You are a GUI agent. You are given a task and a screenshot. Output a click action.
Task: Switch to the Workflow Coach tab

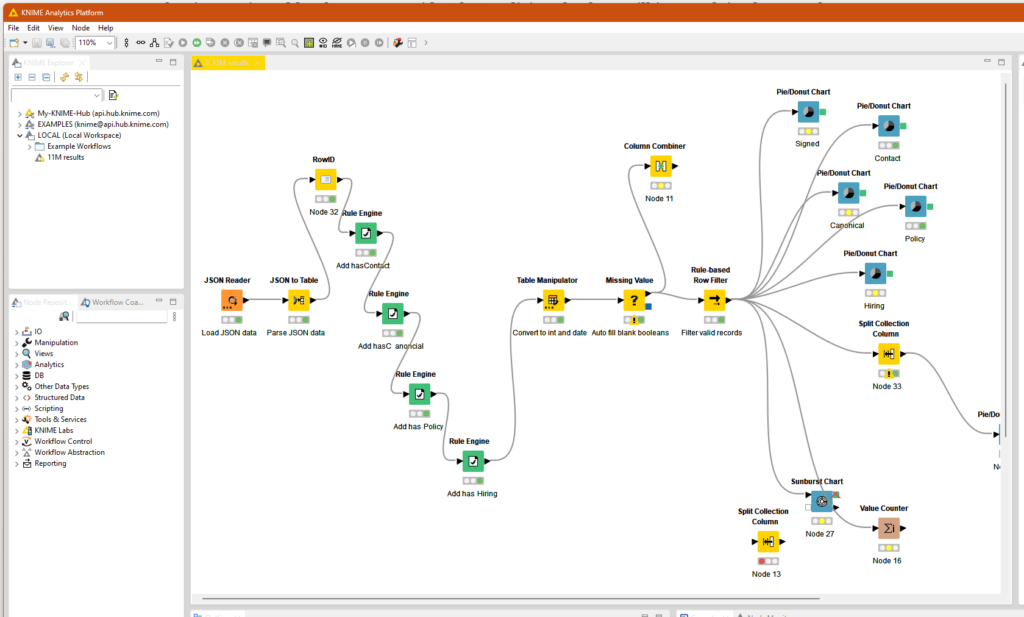112,302
